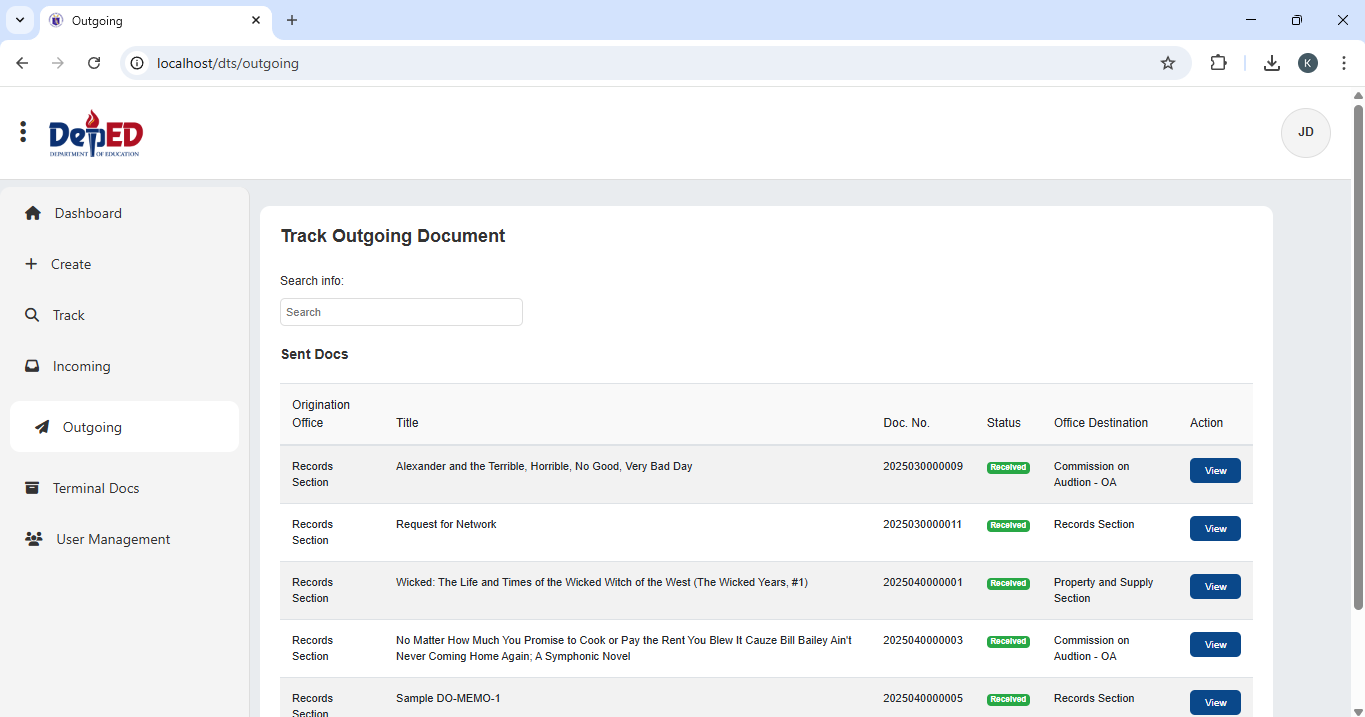The image size is (1365, 717).
Task: Click doc number 2025030000011
Action: point(922,524)
